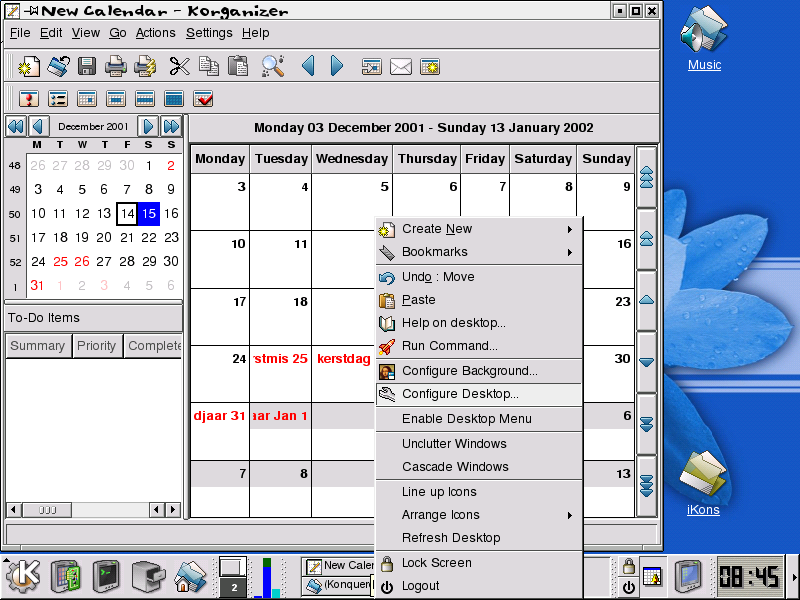Select Run Command... from context menu
The image size is (800, 600).
[479, 346]
